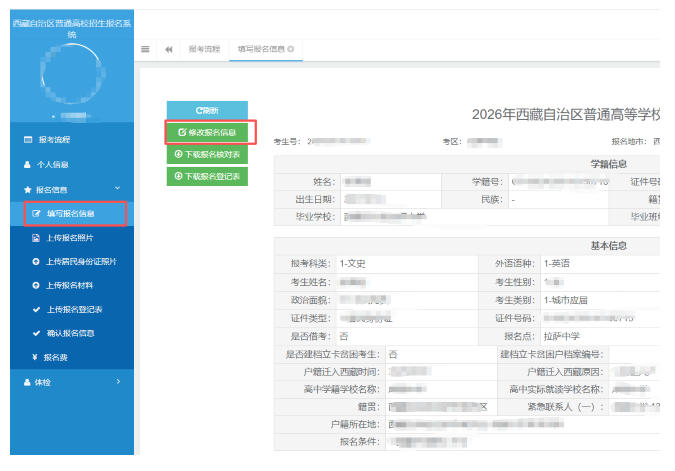
Task: Click the 户籍所在地 label
Action: coord(355,425)
